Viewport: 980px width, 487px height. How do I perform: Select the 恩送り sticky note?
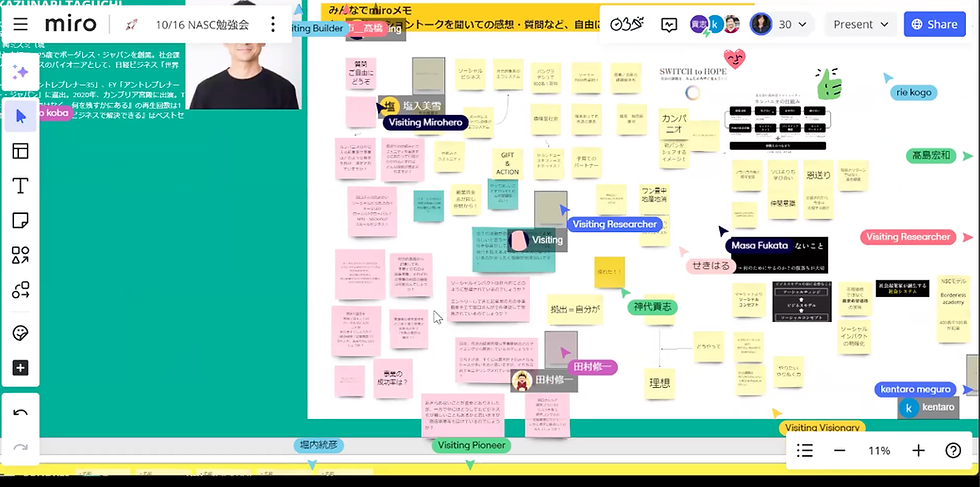tap(818, 175)
